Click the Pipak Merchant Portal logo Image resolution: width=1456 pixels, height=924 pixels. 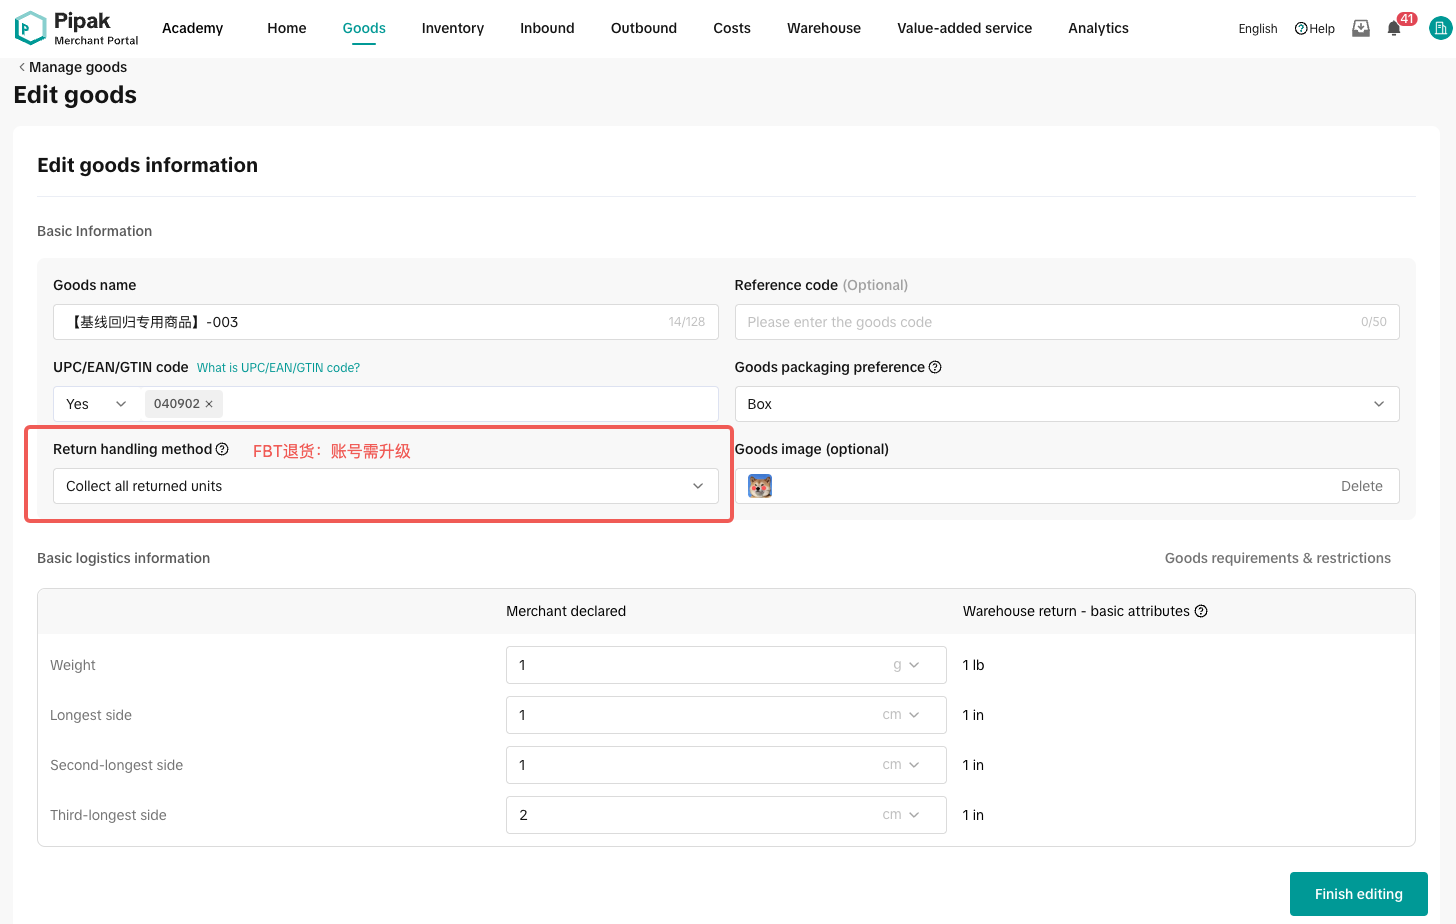point(76,28)
